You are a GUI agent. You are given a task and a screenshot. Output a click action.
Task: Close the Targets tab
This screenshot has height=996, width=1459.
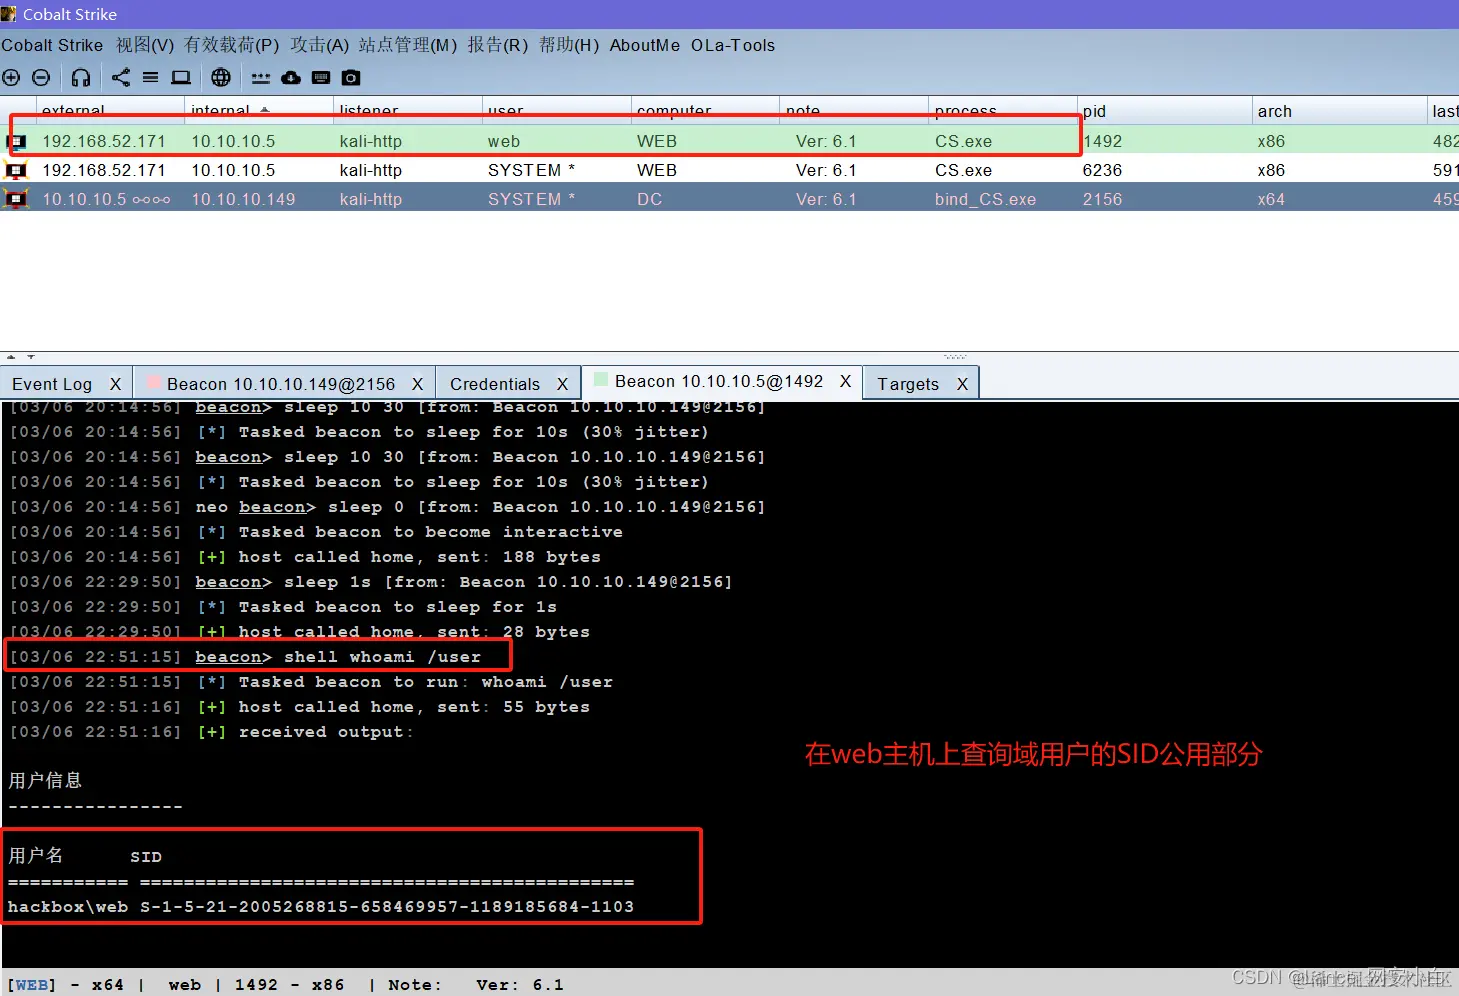(x=962, y=384)
